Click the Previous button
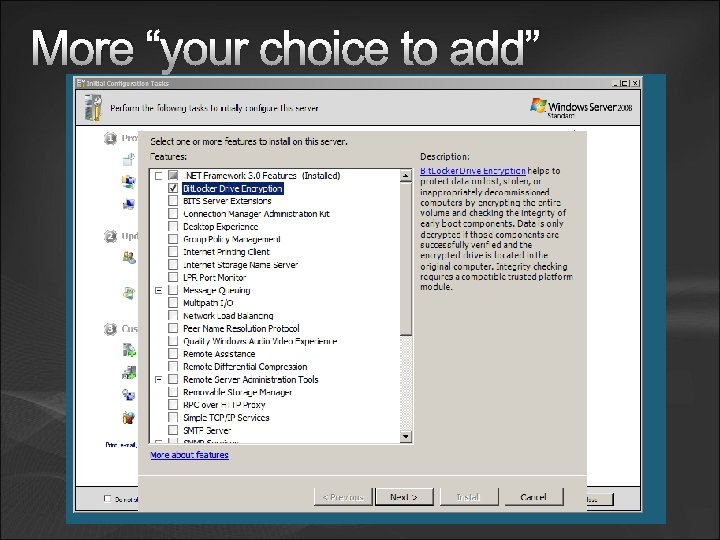The height and width of the screenshot is (540, 720). point(343,497)
